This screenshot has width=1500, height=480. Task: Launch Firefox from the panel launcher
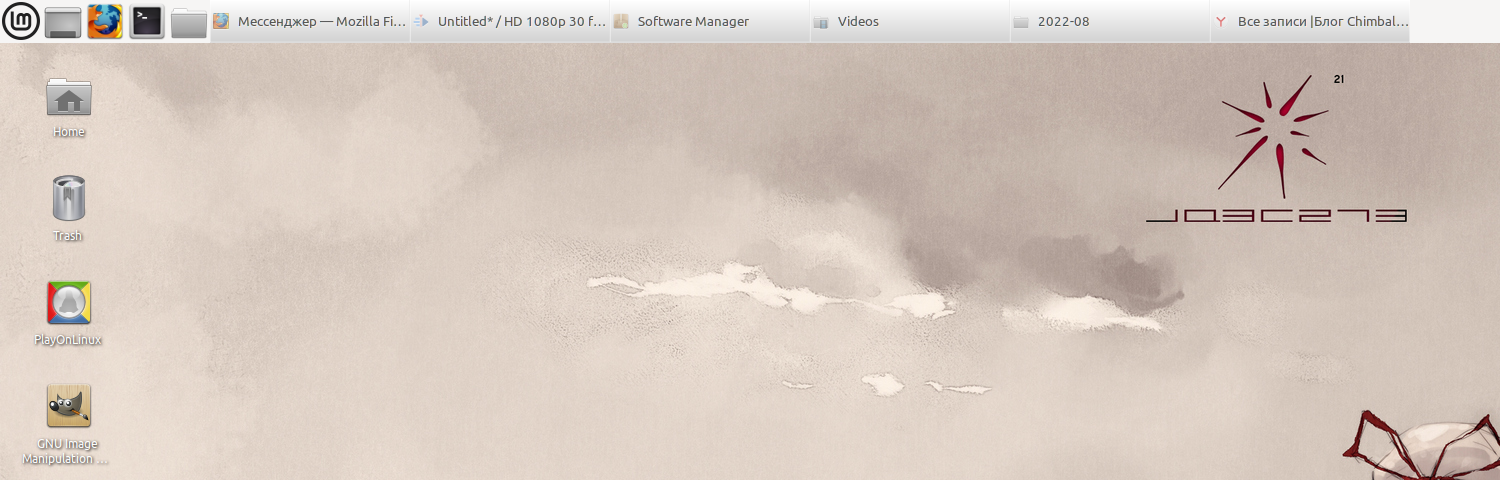click(105, 21)
